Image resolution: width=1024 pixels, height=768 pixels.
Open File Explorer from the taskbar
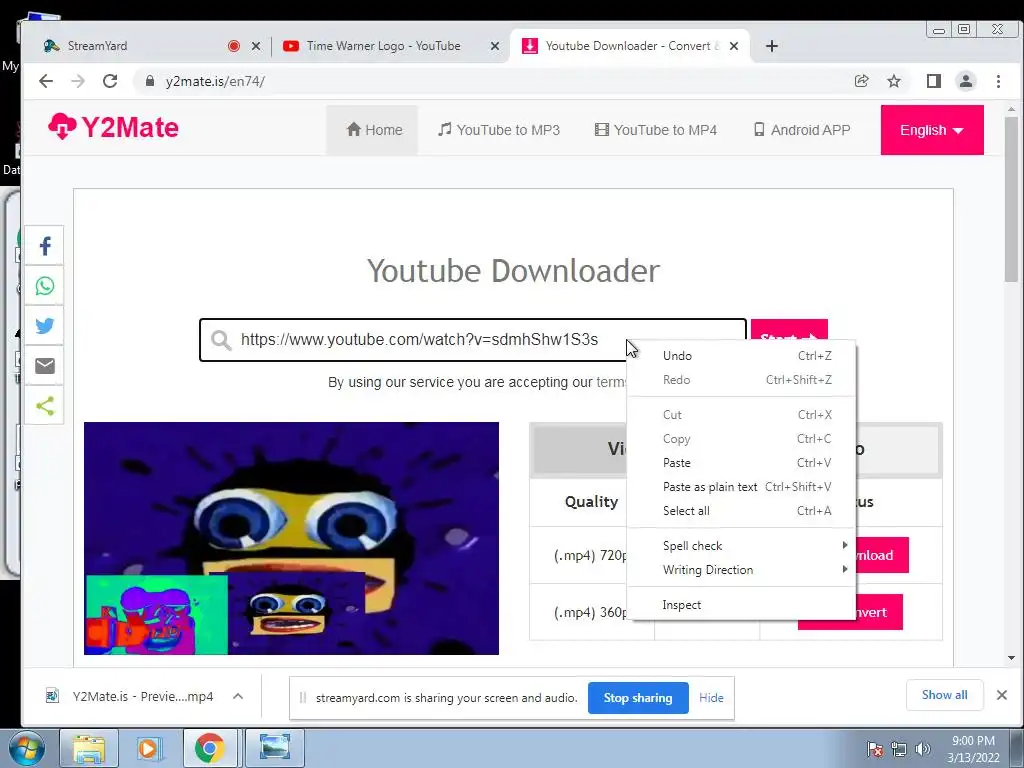tap(89, 748)
